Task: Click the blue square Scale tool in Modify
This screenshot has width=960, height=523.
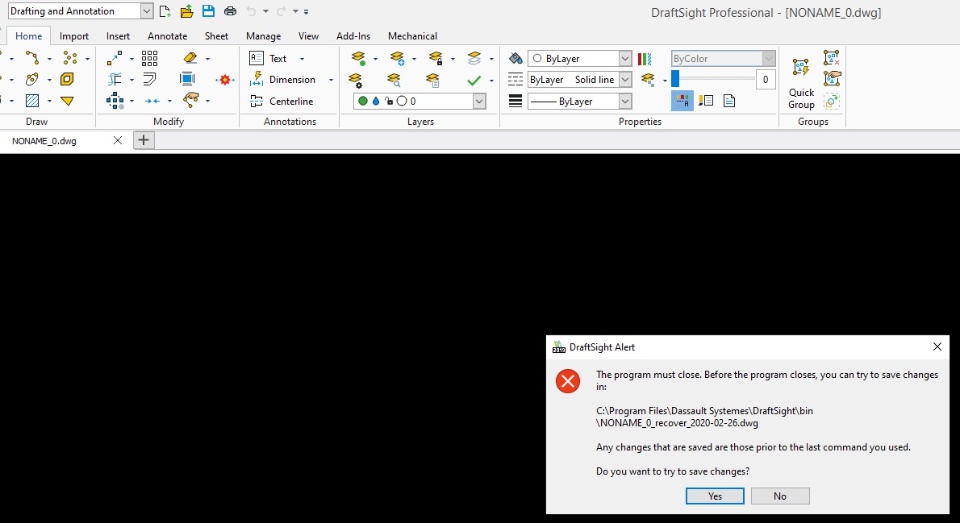Action: (187, 79)
